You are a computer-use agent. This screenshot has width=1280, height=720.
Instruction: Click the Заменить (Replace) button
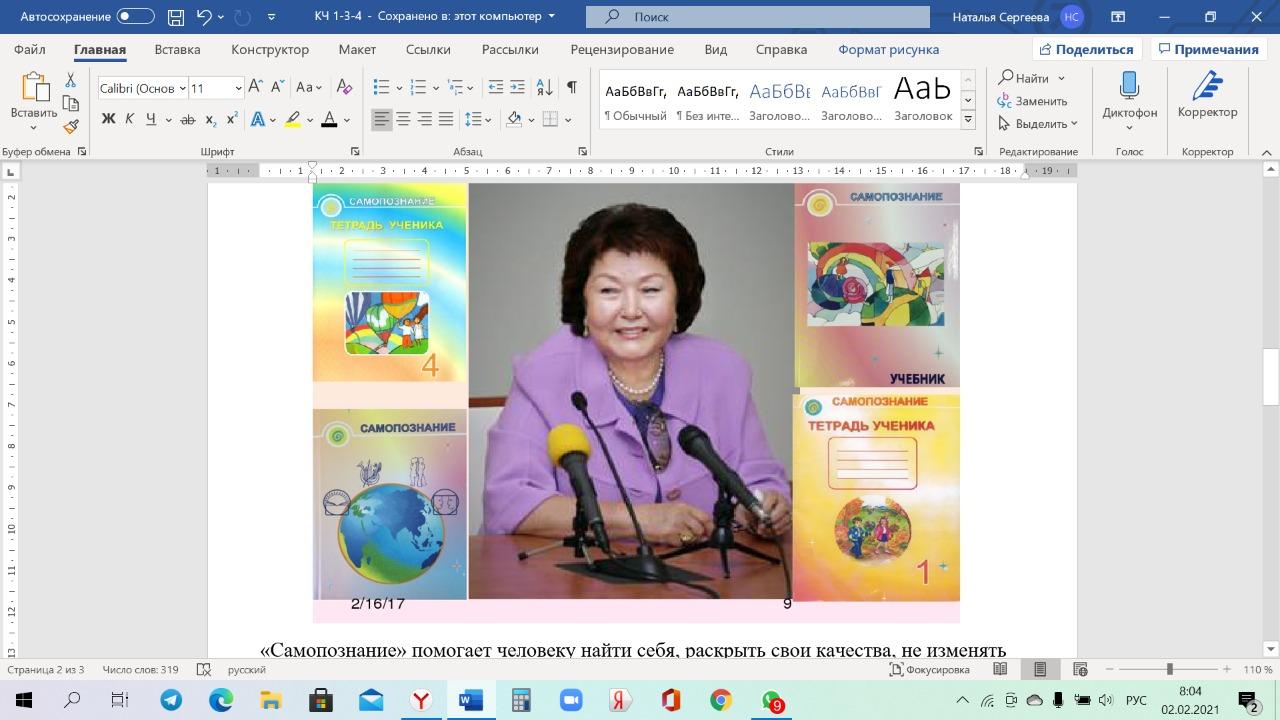click(1033, 101)
